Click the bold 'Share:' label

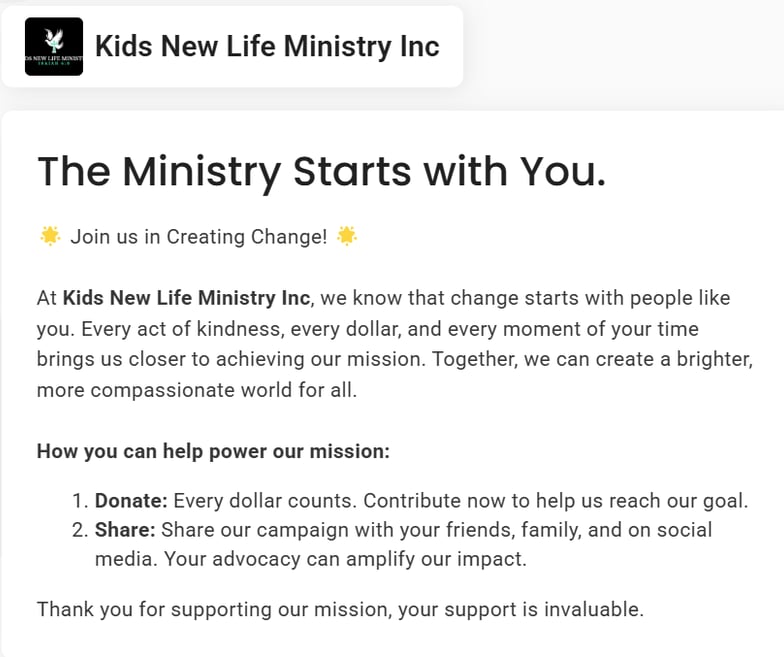point(125,529)
